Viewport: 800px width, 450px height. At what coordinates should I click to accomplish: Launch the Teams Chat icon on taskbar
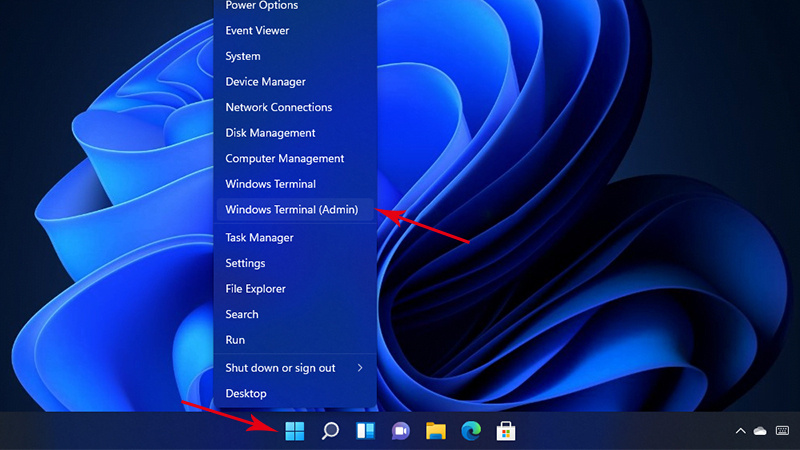[x=400, y=431]
